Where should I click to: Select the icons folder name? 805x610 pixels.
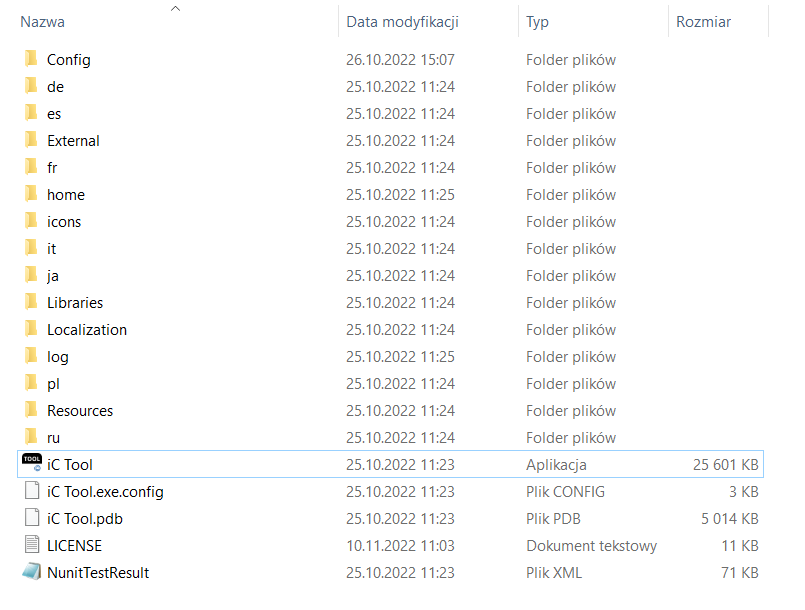64,221
